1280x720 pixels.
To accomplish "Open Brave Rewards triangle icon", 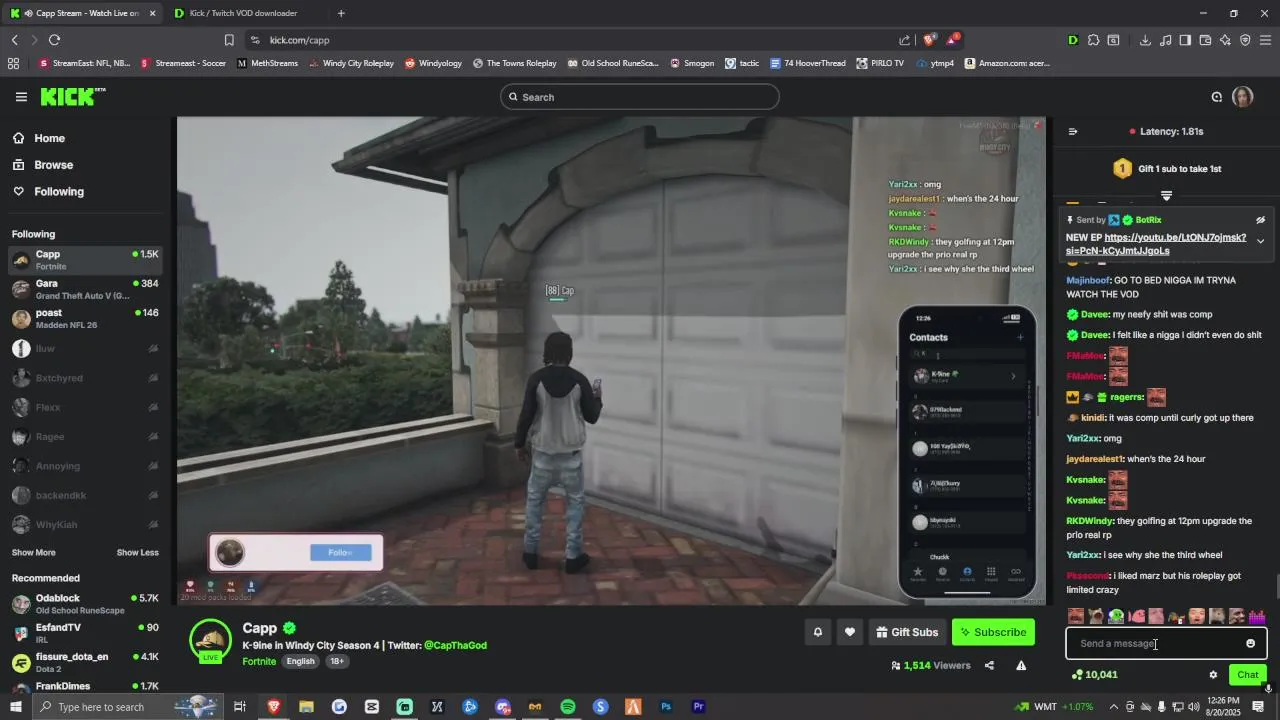I will 952,40.
